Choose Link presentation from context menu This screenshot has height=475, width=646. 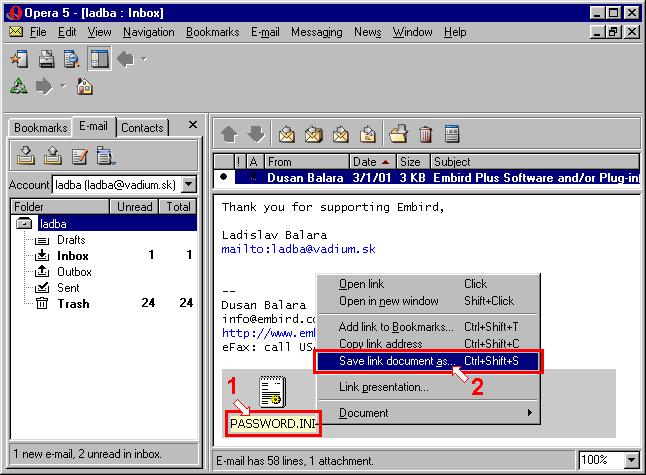[428, 387]
